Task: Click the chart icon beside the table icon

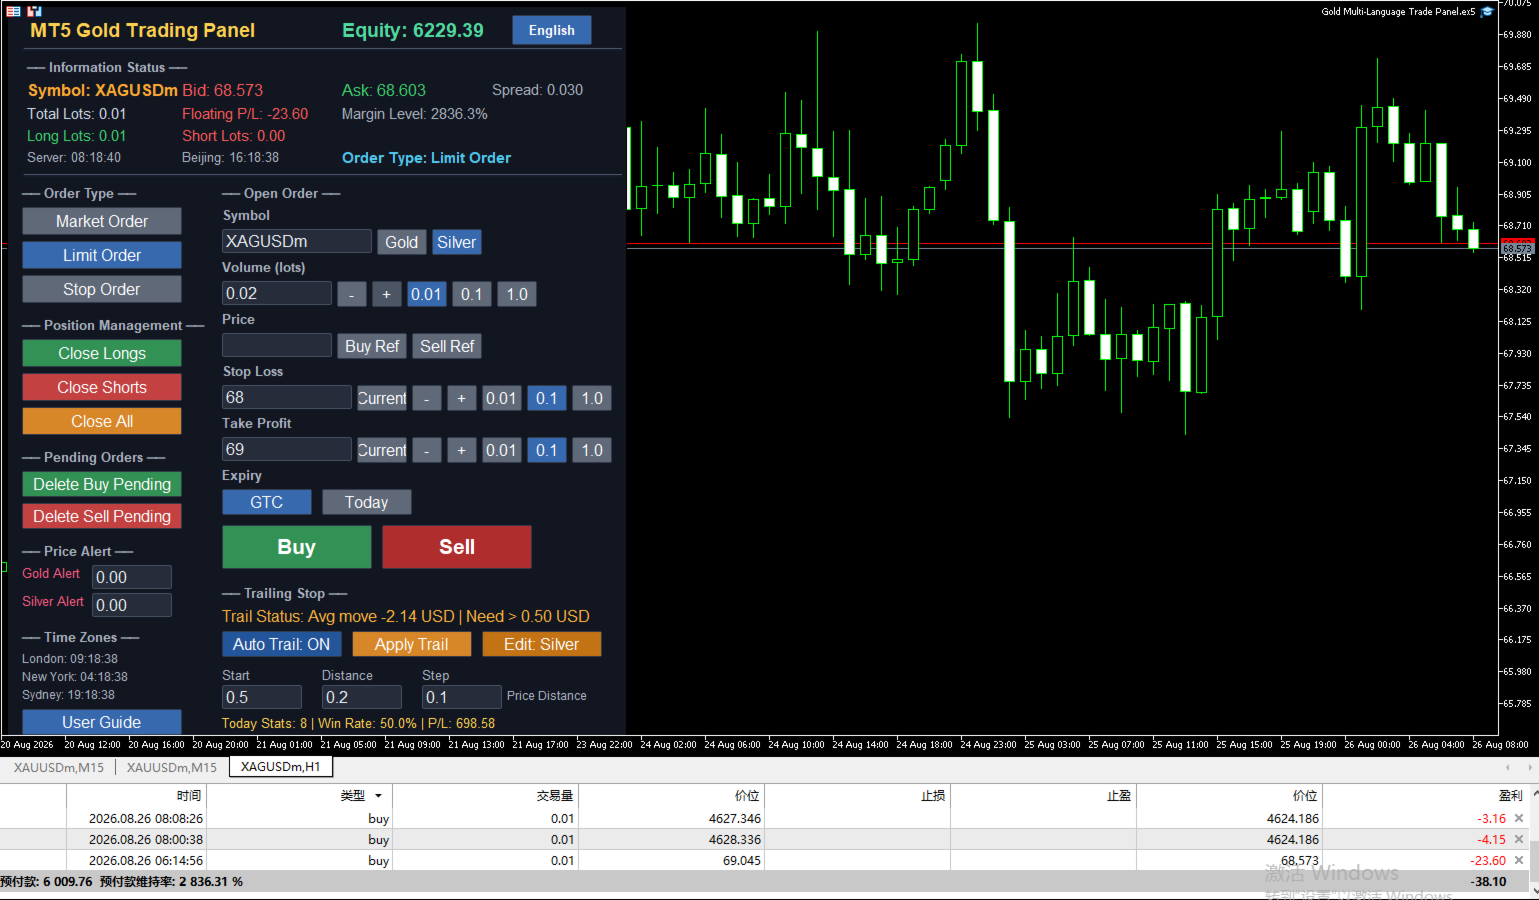Action: point(34,11)
